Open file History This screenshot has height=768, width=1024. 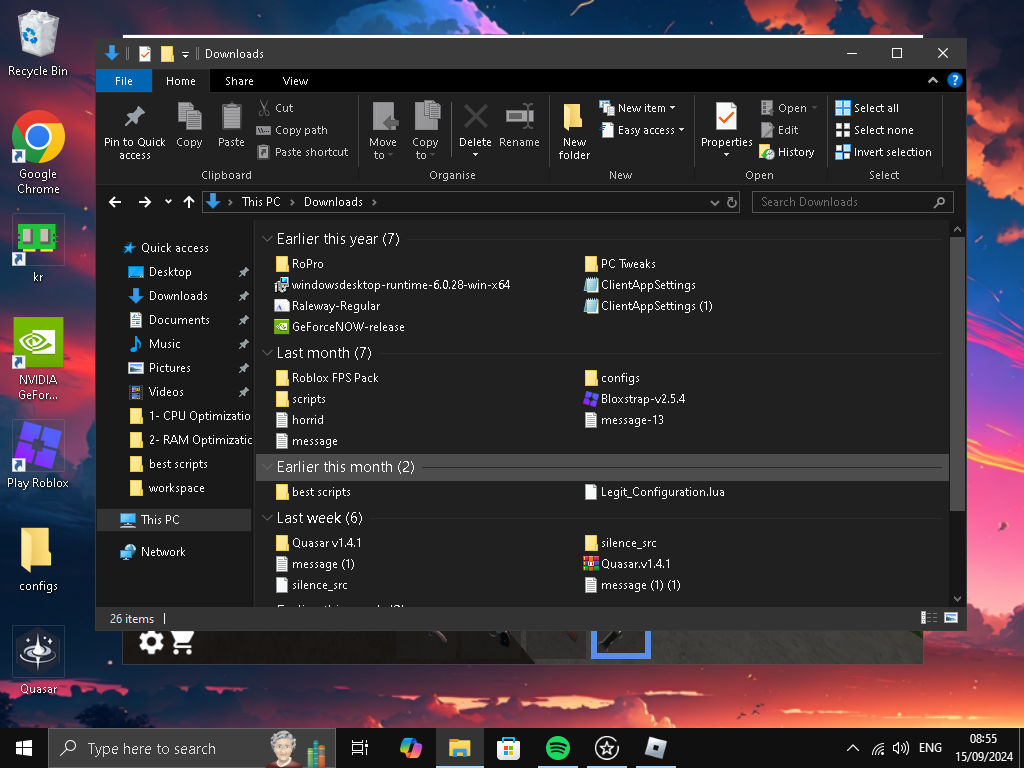click(x=787, y=152)
